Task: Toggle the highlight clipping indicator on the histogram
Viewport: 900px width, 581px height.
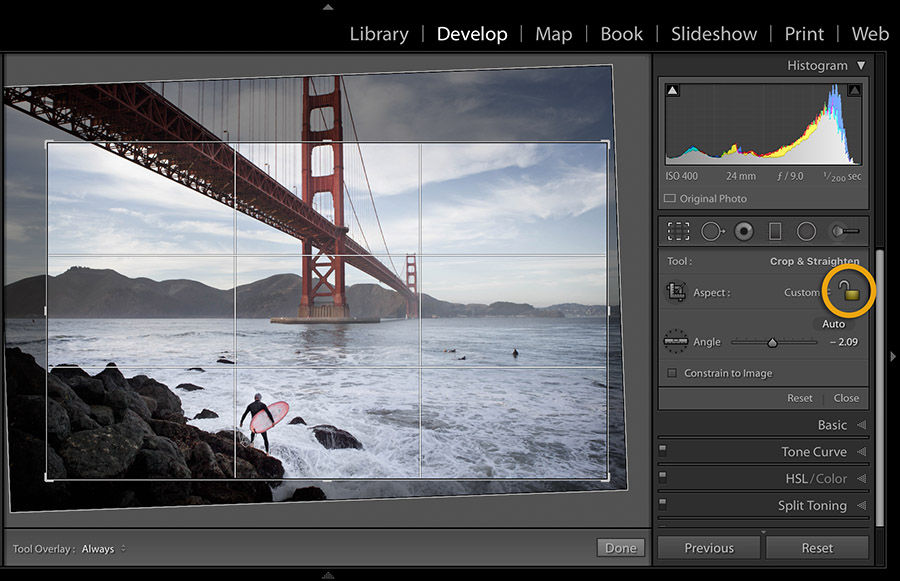Action: 854,89
